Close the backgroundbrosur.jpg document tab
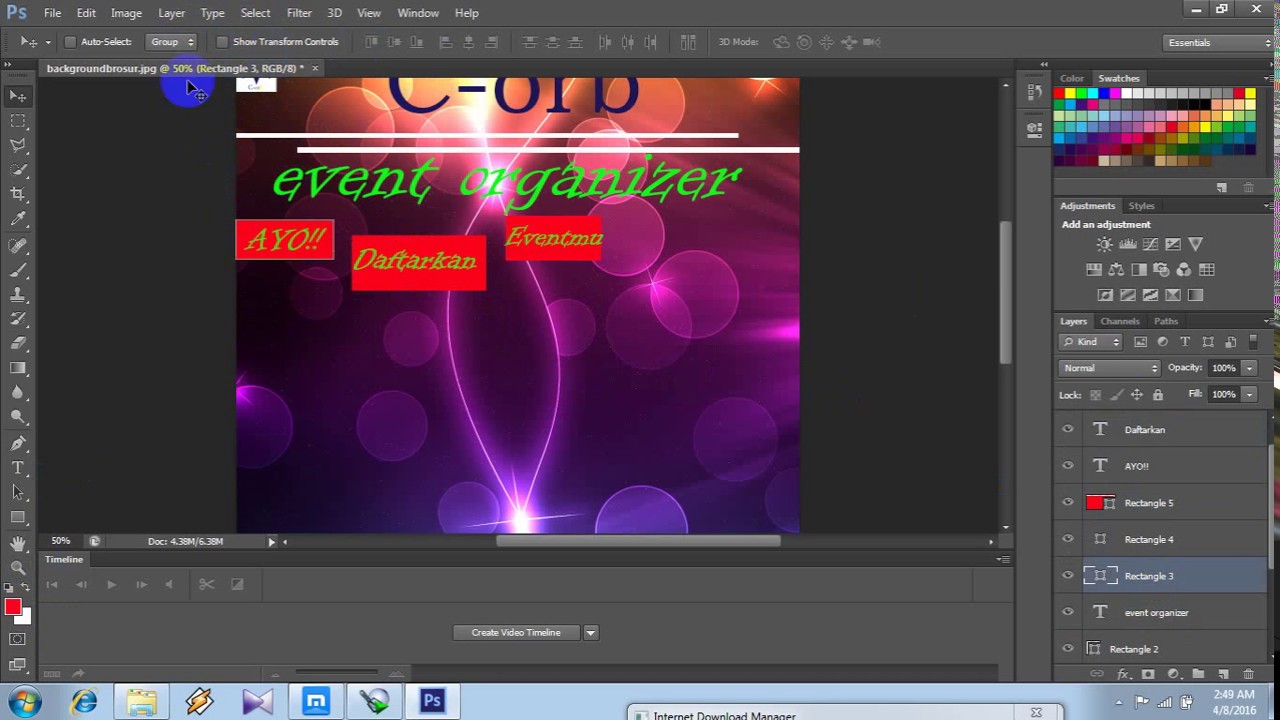Image resolution: width=1280 pixels, height=720 pixels. click(315, 68)
